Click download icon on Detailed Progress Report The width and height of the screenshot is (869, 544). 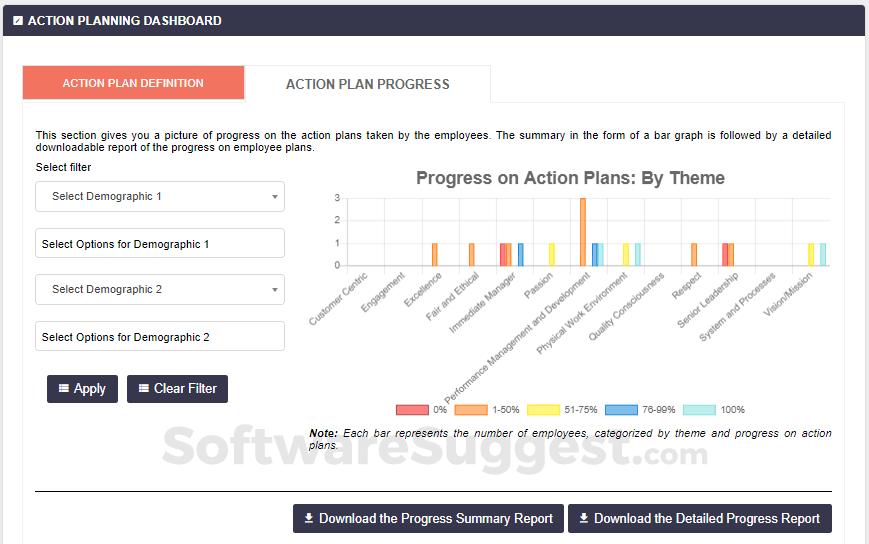tap(584, 518)
